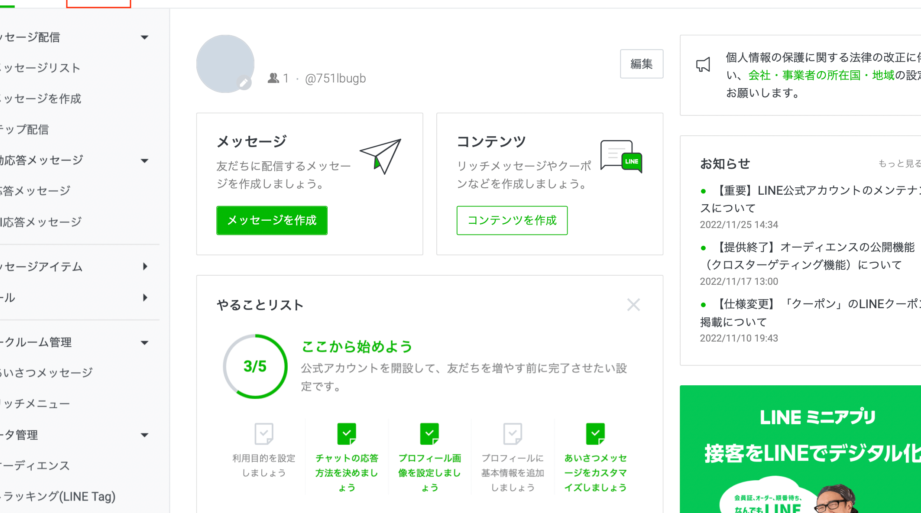Open the チャットの応答方法を決めましょう checklist step
The height and width of the screenshot is (513, 921).
coord(347,458)
